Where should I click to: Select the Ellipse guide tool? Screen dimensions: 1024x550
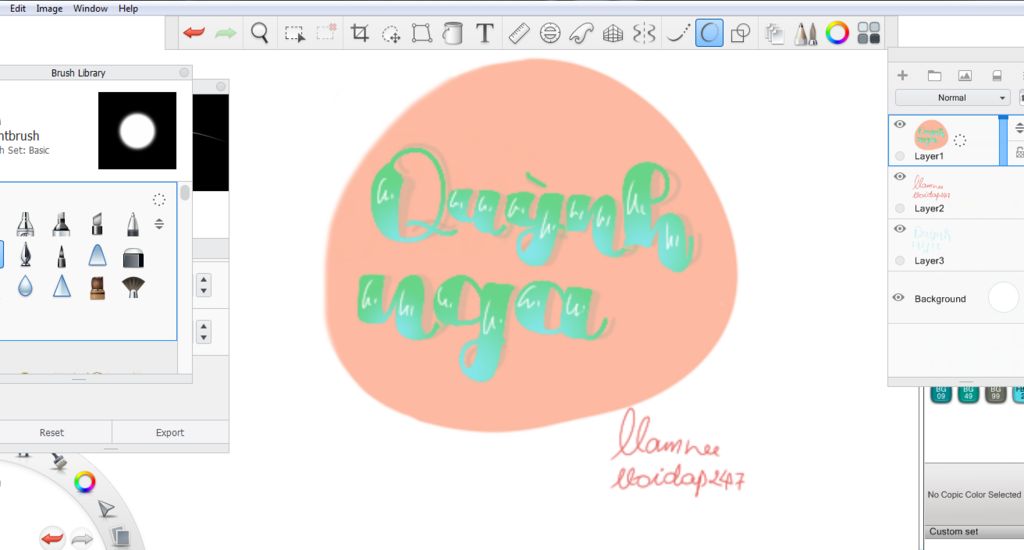pyautogui.click(x=550, y=33)
